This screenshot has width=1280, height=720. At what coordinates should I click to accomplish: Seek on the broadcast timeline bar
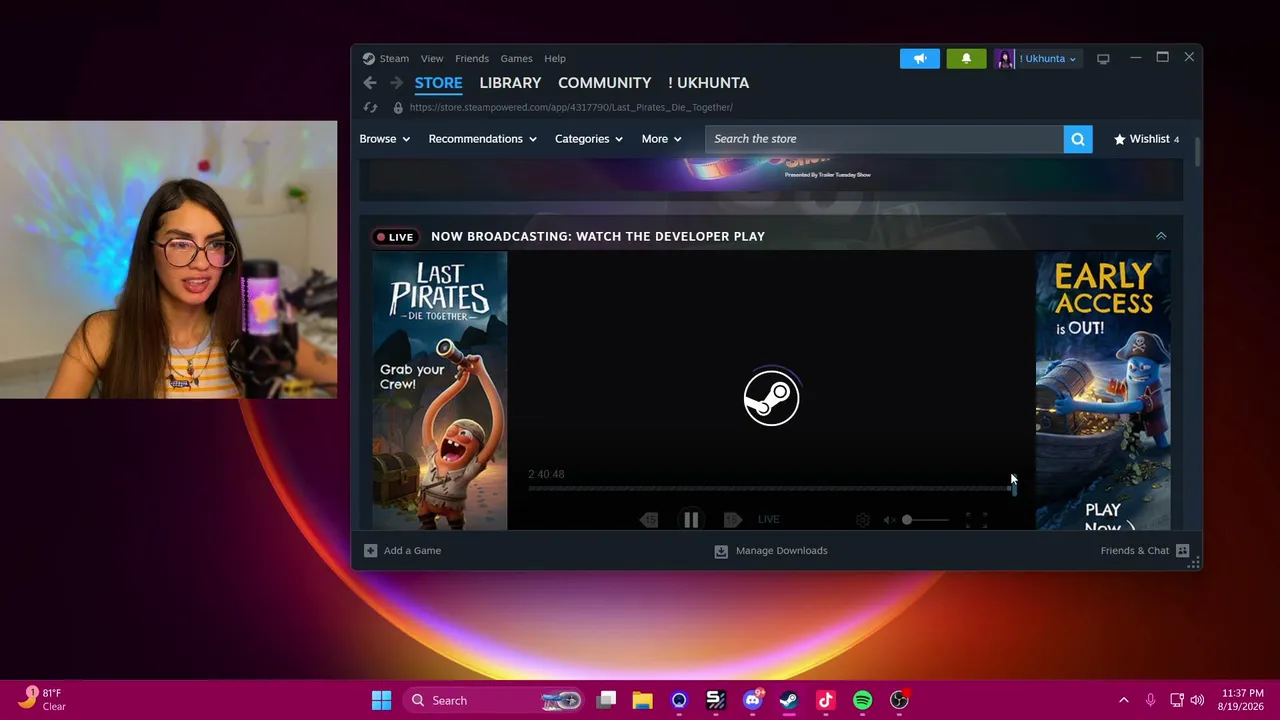771,488
